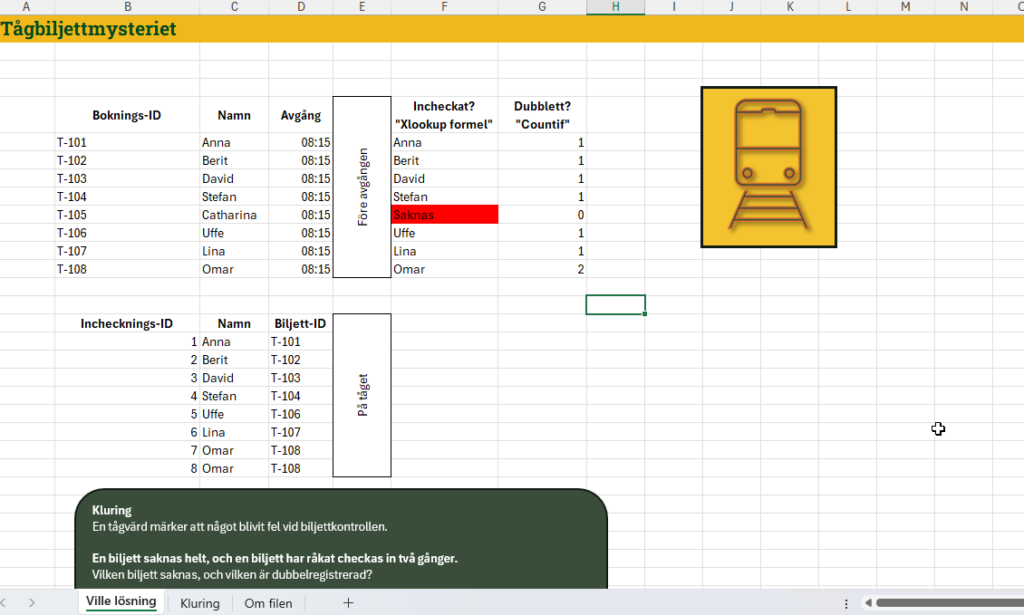Go to next sheet with right arrow

tap(31, 603)
